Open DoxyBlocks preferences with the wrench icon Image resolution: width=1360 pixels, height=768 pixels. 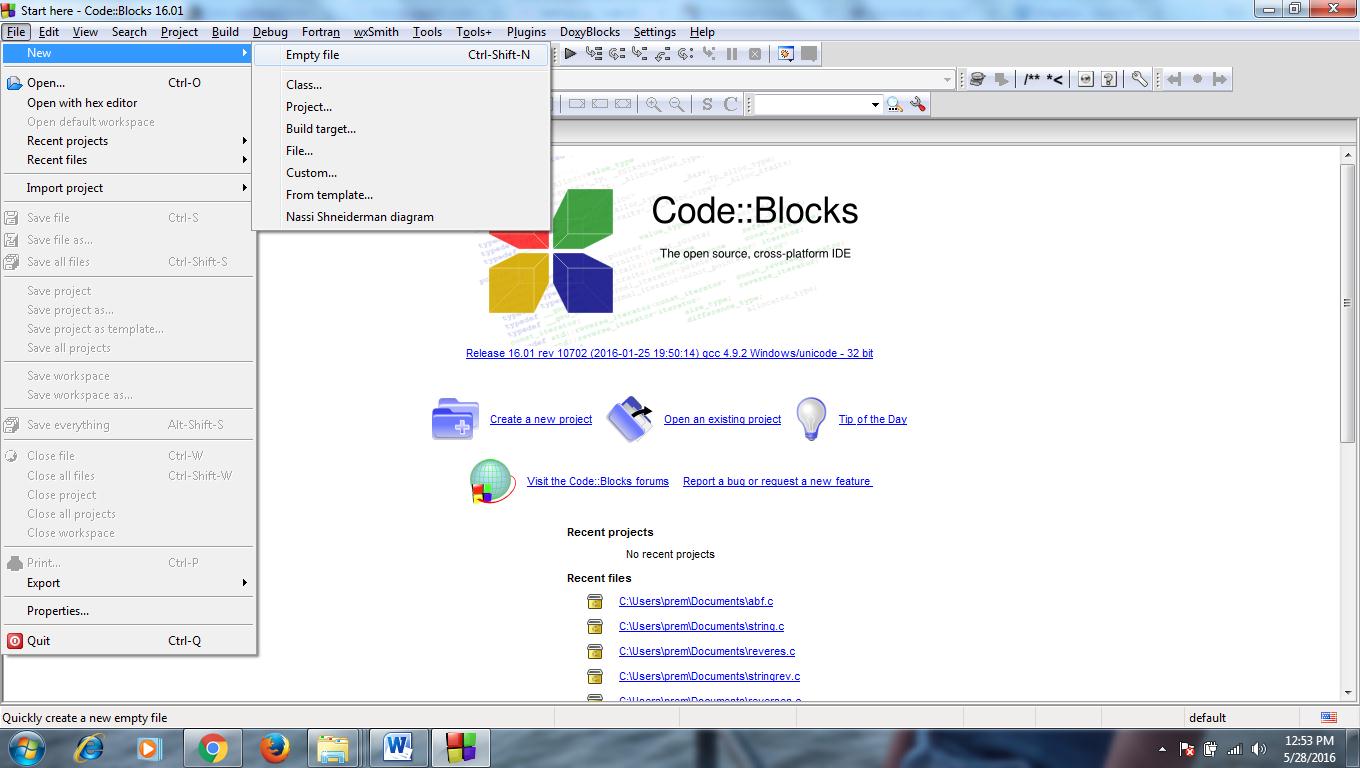point(1139,79)
